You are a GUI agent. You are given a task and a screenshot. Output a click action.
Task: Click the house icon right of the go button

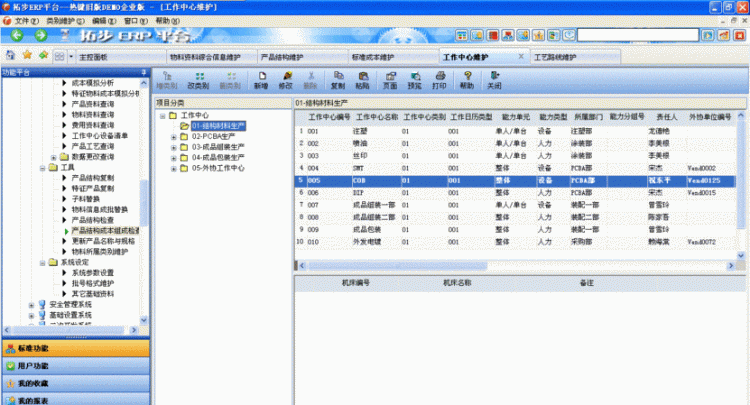click(724, 35)
